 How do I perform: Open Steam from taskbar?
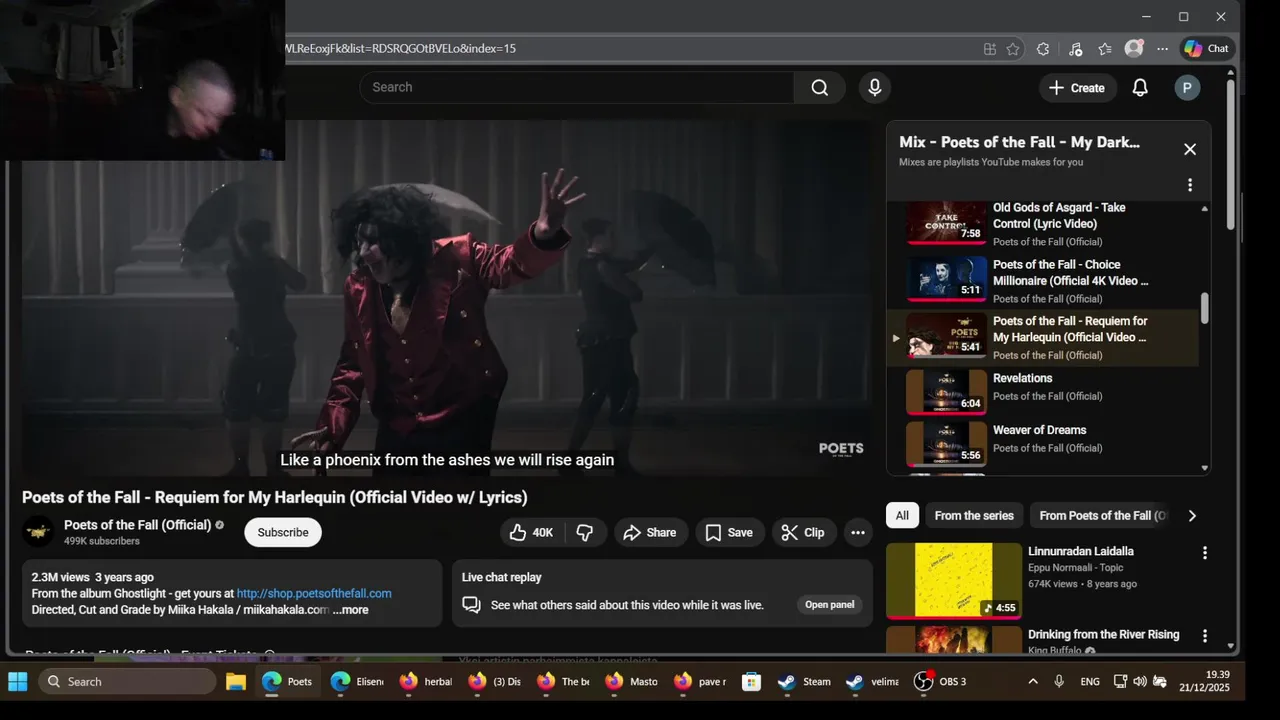click(x=805, y=682)
